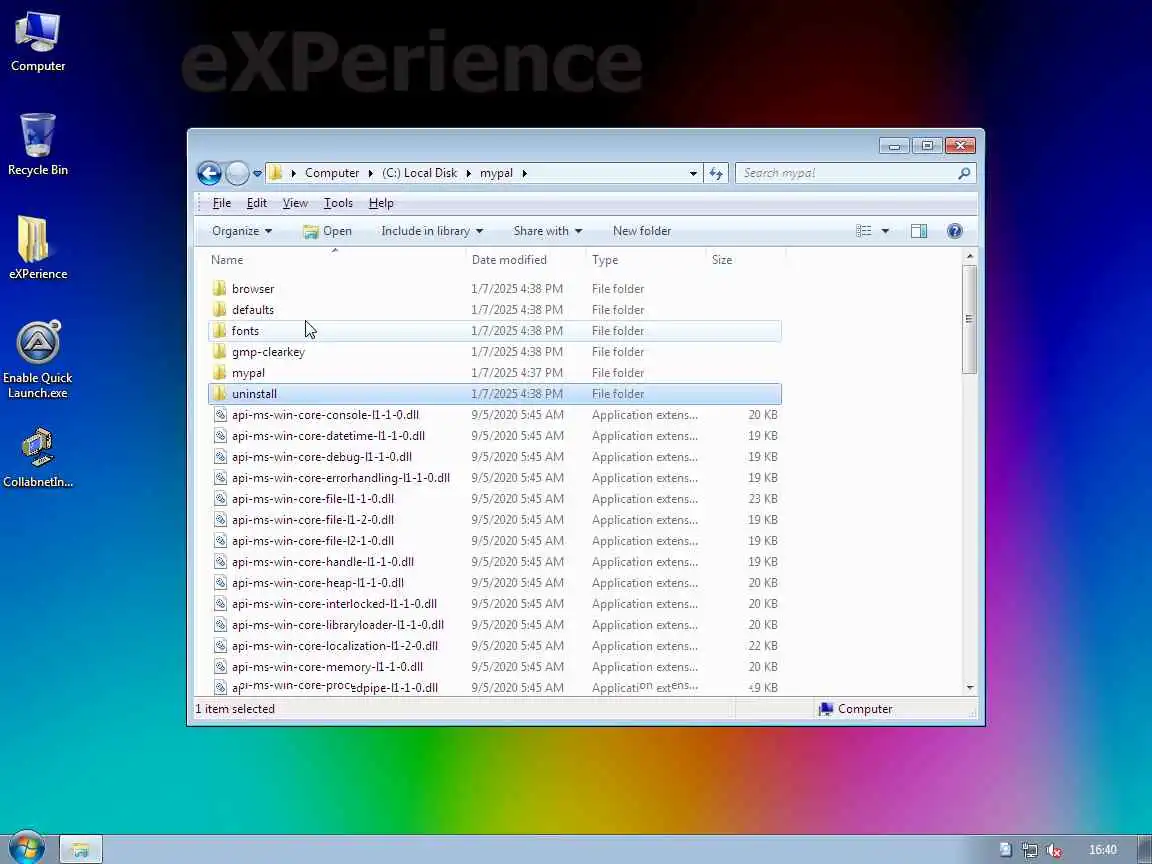This screenshot has width=1152, height=864.
Task: Click the gmp-clearkey folder icon
Action: (x=219, y=351)
